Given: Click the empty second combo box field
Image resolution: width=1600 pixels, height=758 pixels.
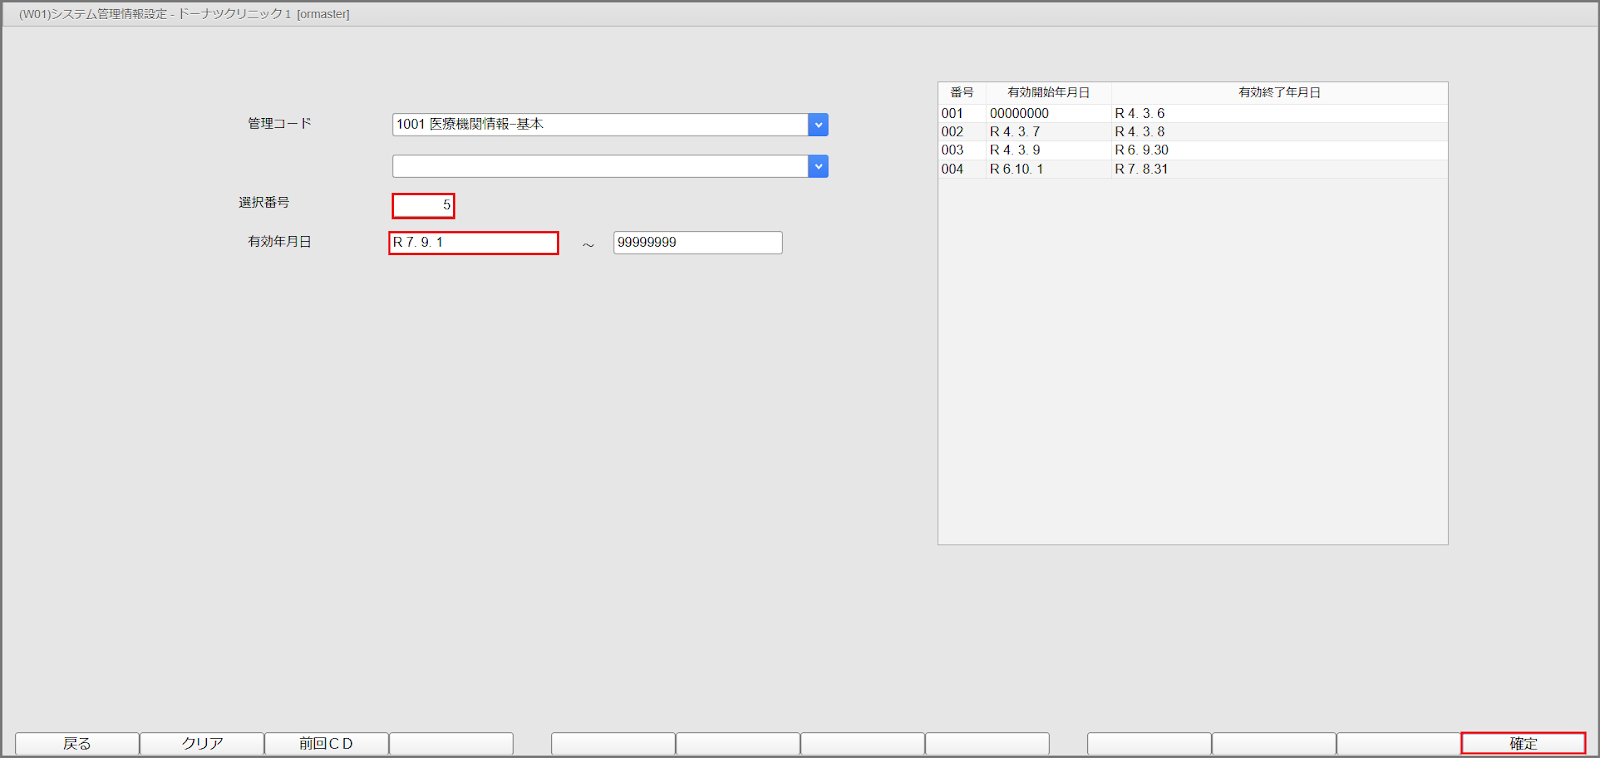Looking at the screenshot, I should [599, 167].
